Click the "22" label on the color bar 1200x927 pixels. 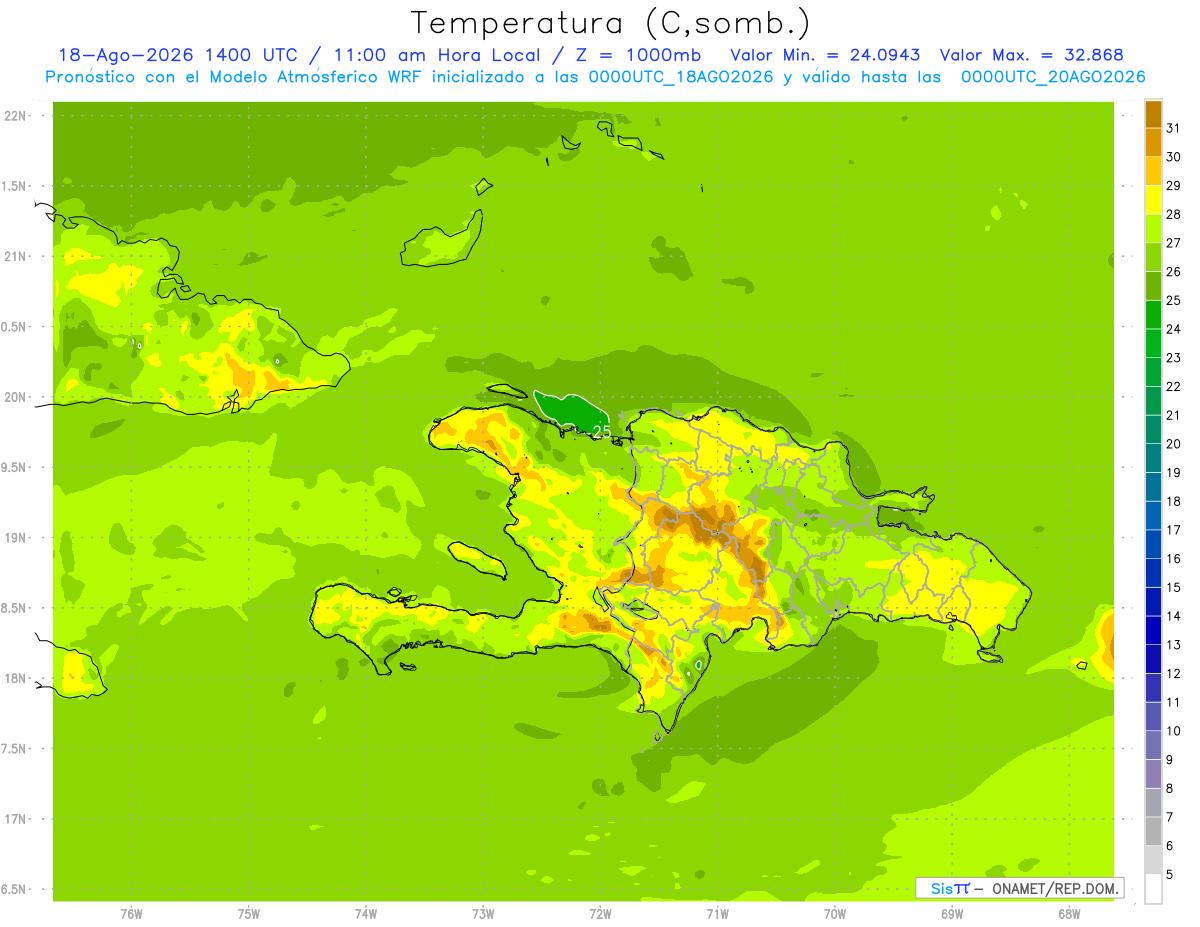[x=1174, y=387]
